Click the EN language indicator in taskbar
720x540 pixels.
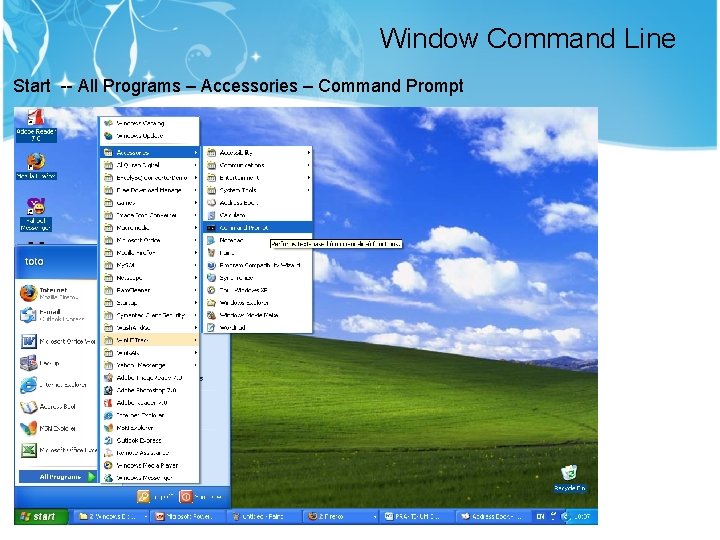click(x=540, y=517)
